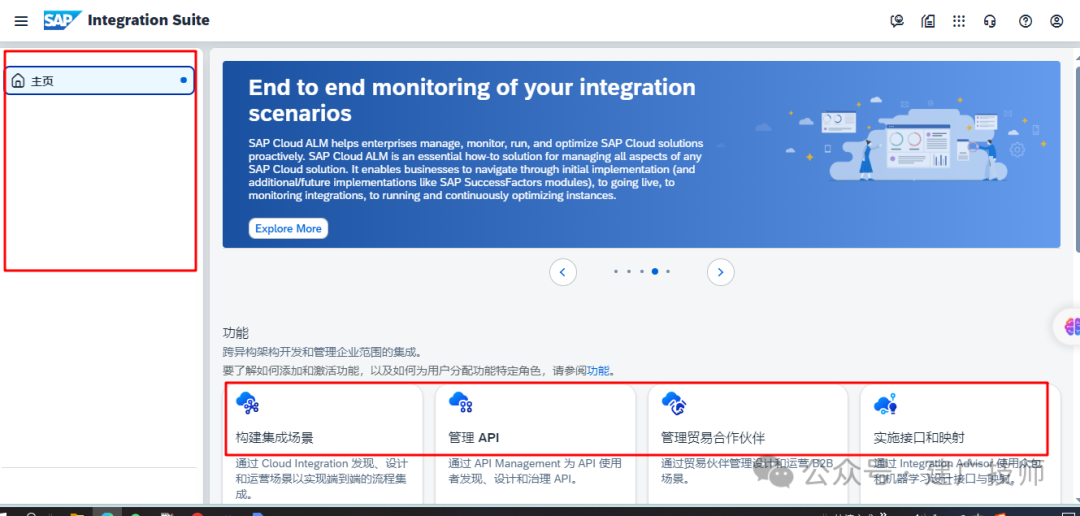Click the 跨异构架构开发和管理企业范围的集成 subtitle
The image size is (1080, 516).
coord(322,352)
